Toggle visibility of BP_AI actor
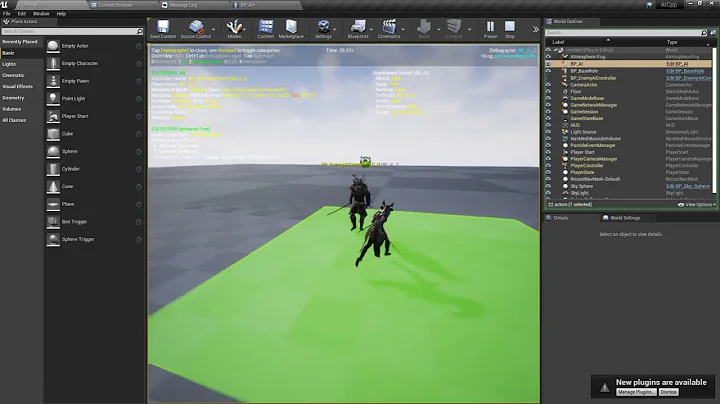 [548, 64]
